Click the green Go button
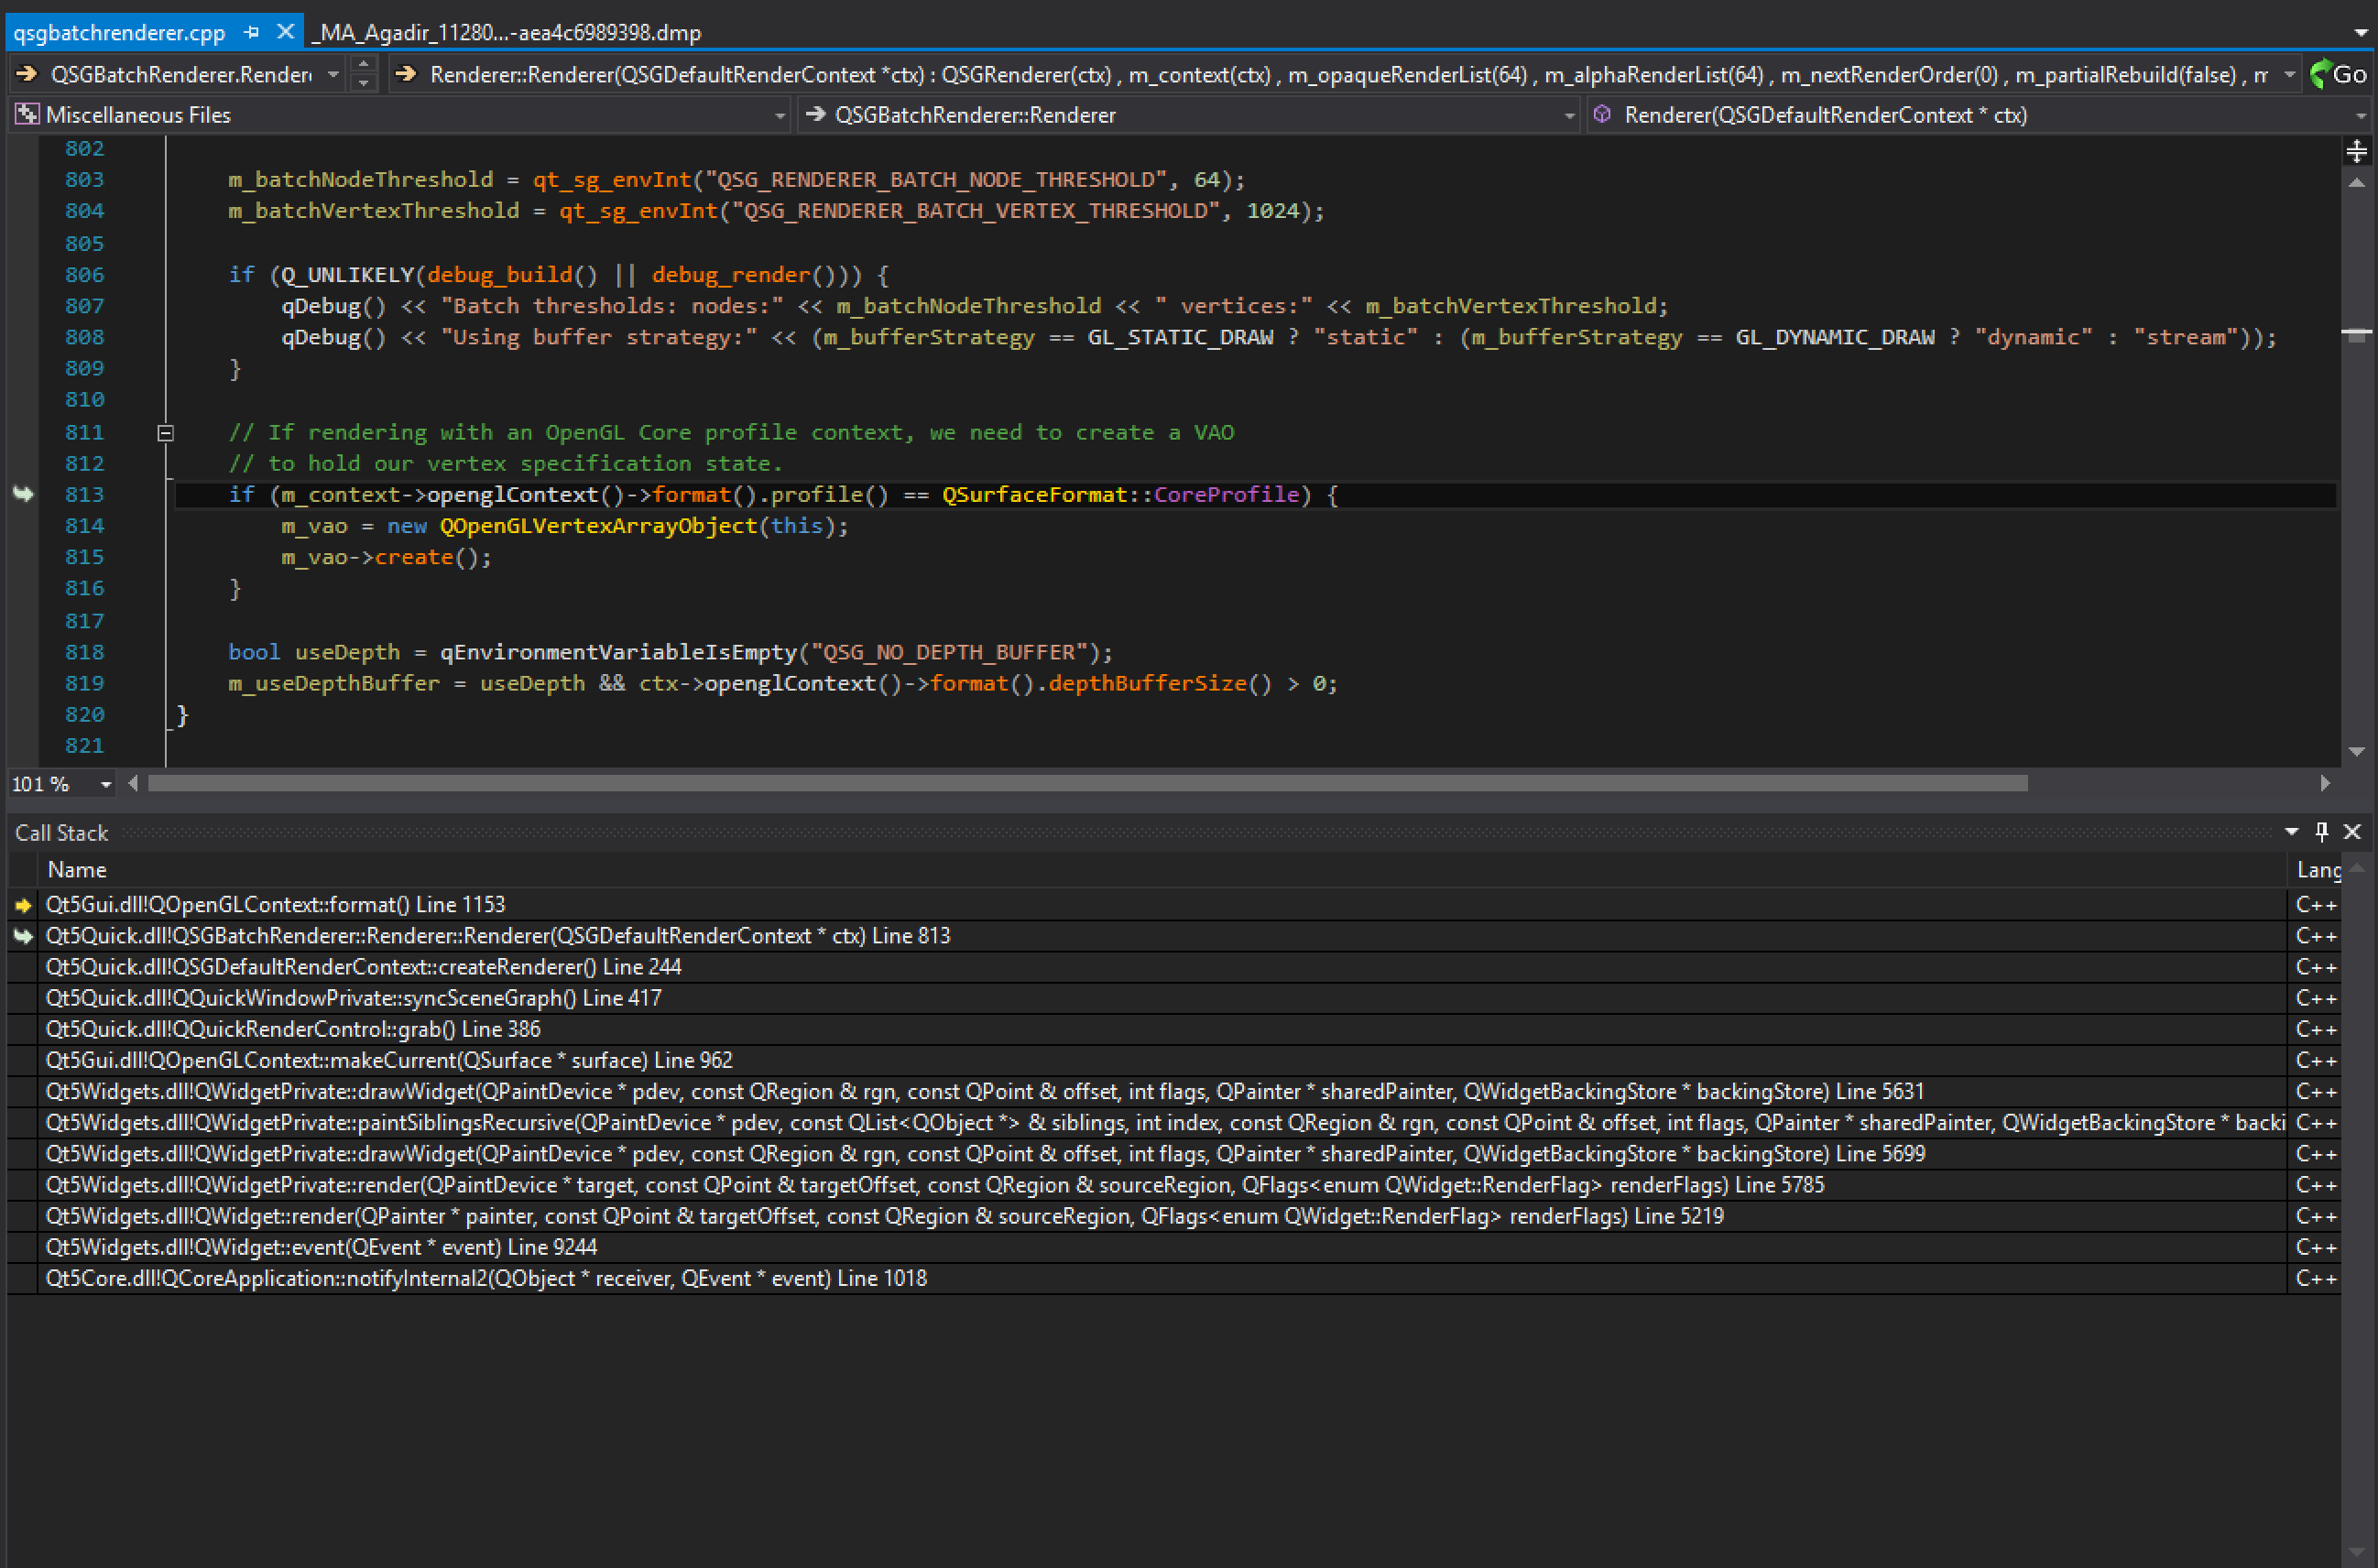This screenshot has width=2378, height=1568. point(2339,74)
